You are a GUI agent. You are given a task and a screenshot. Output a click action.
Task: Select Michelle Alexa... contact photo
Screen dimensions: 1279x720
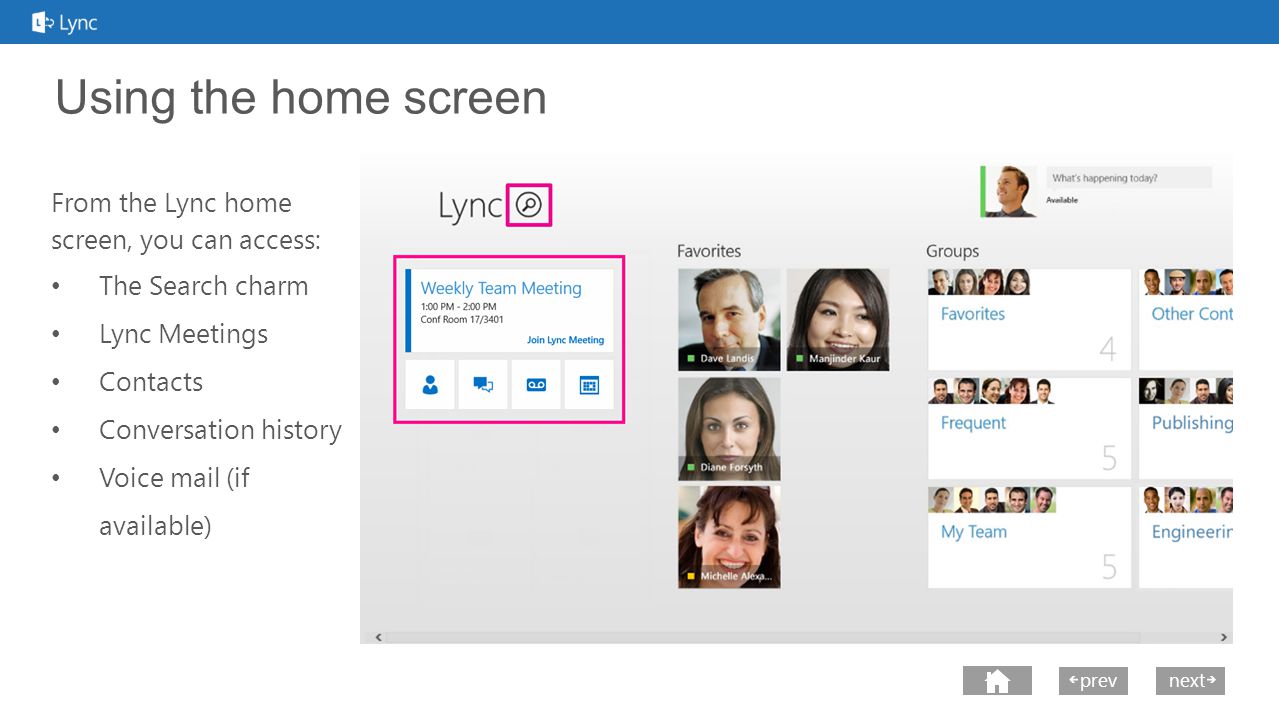(x=729, y=537)
